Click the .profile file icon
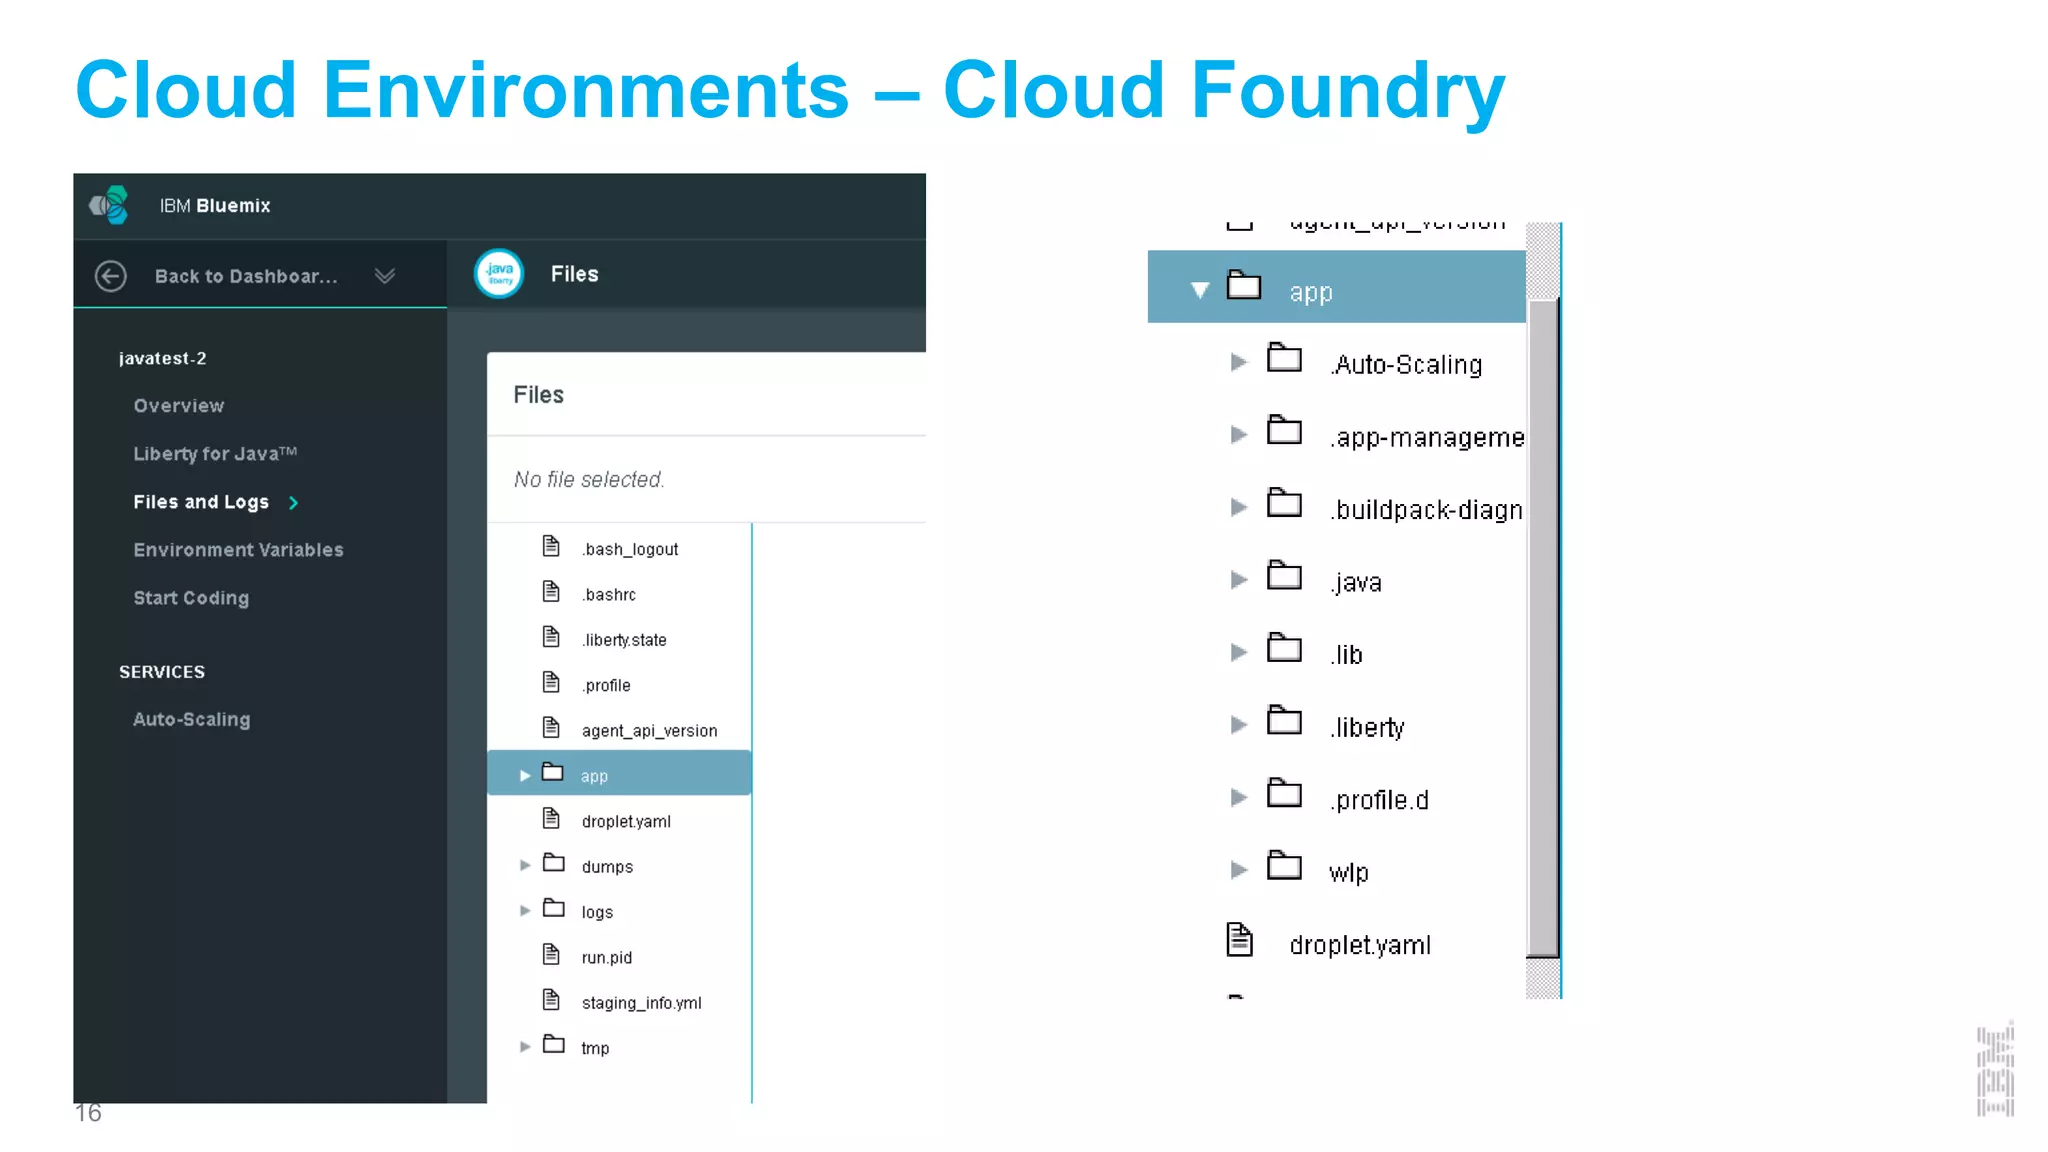The height and width of the screenshot is (1152, 2048). pyautogui.click(x=551, y=682)
